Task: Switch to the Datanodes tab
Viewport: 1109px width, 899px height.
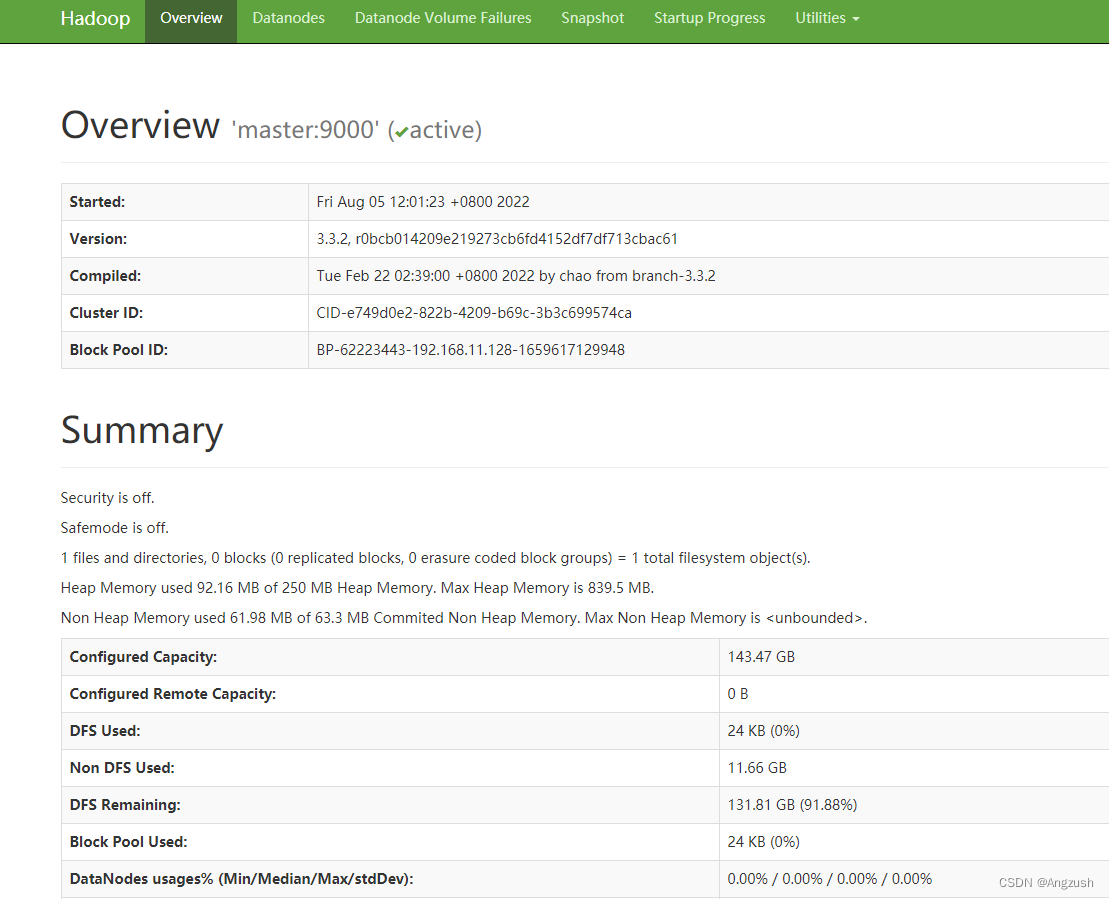Action: pos(289,18)
